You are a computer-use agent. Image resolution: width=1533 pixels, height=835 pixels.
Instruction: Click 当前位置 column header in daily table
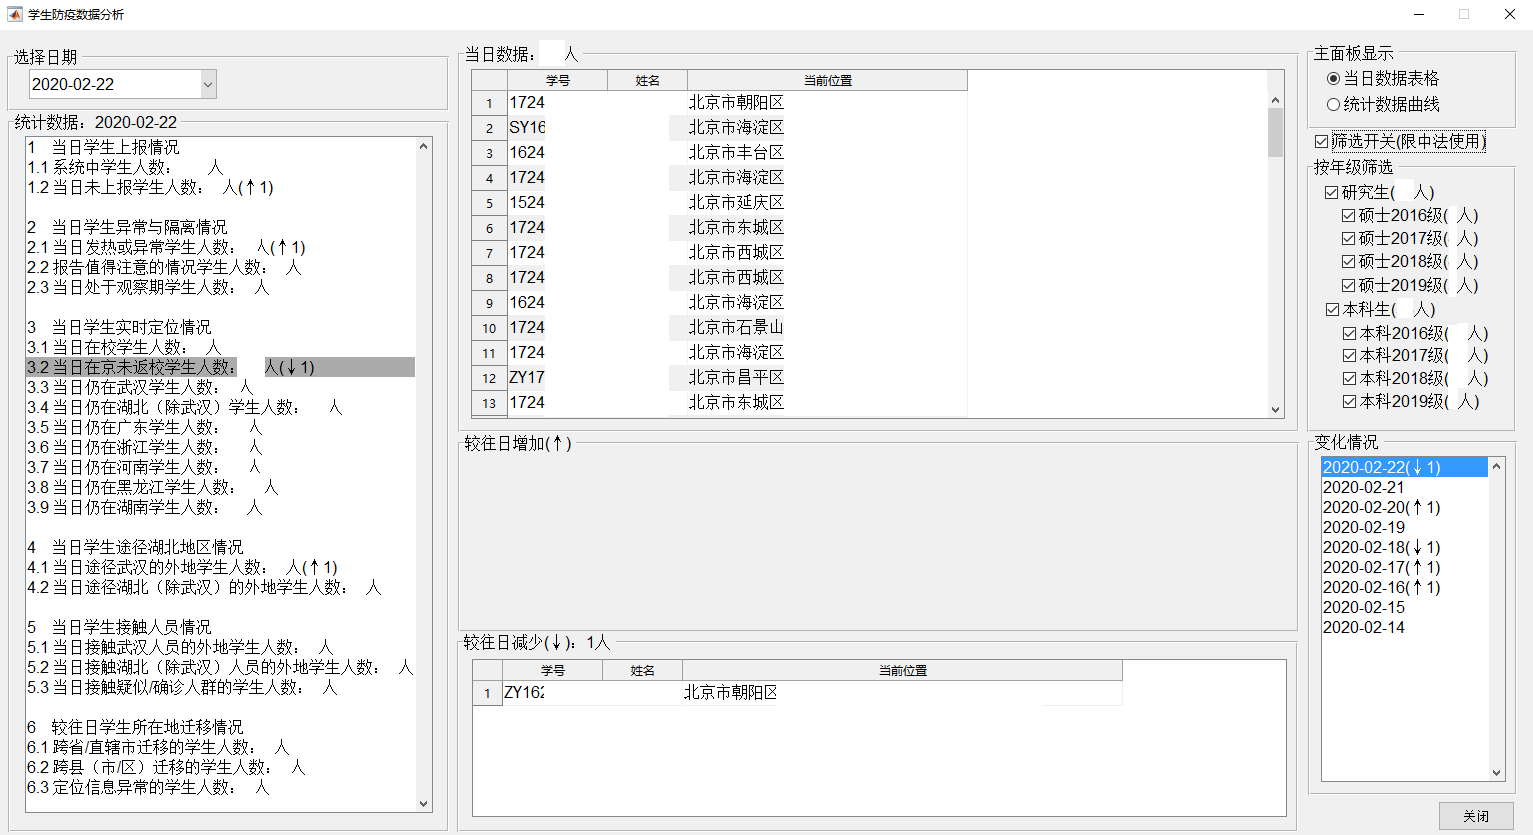pos(827,80)
